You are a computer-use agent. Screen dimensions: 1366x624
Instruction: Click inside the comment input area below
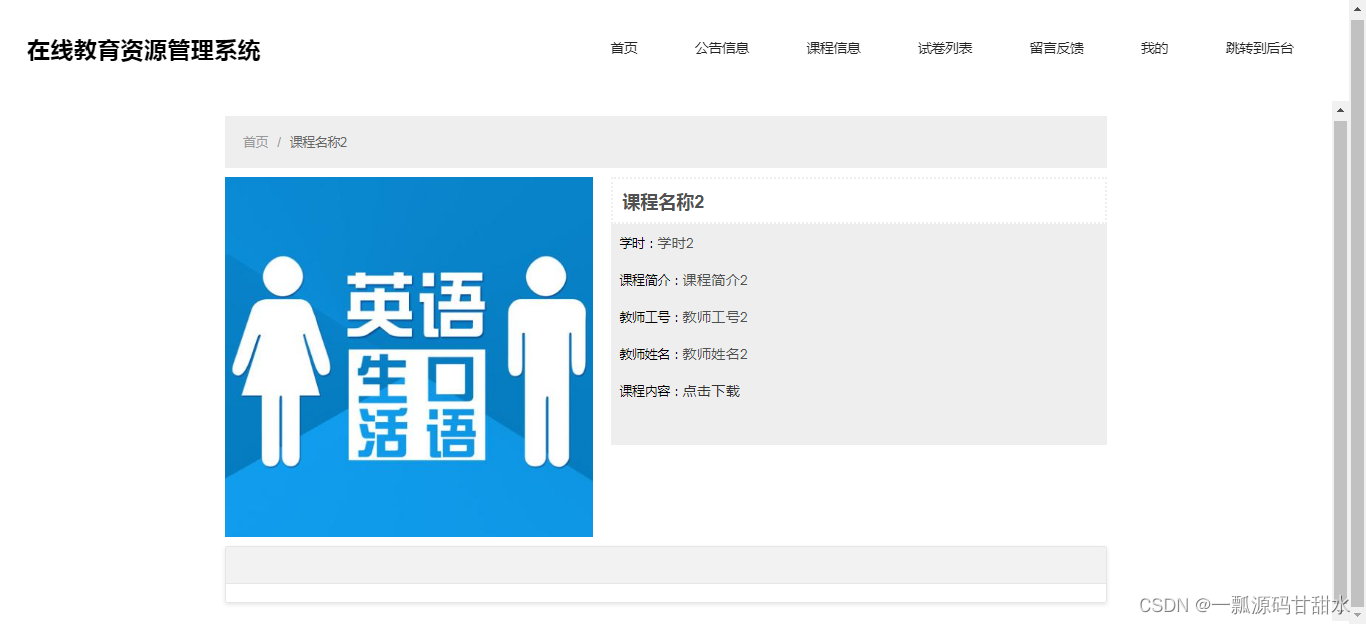(666, 565)
